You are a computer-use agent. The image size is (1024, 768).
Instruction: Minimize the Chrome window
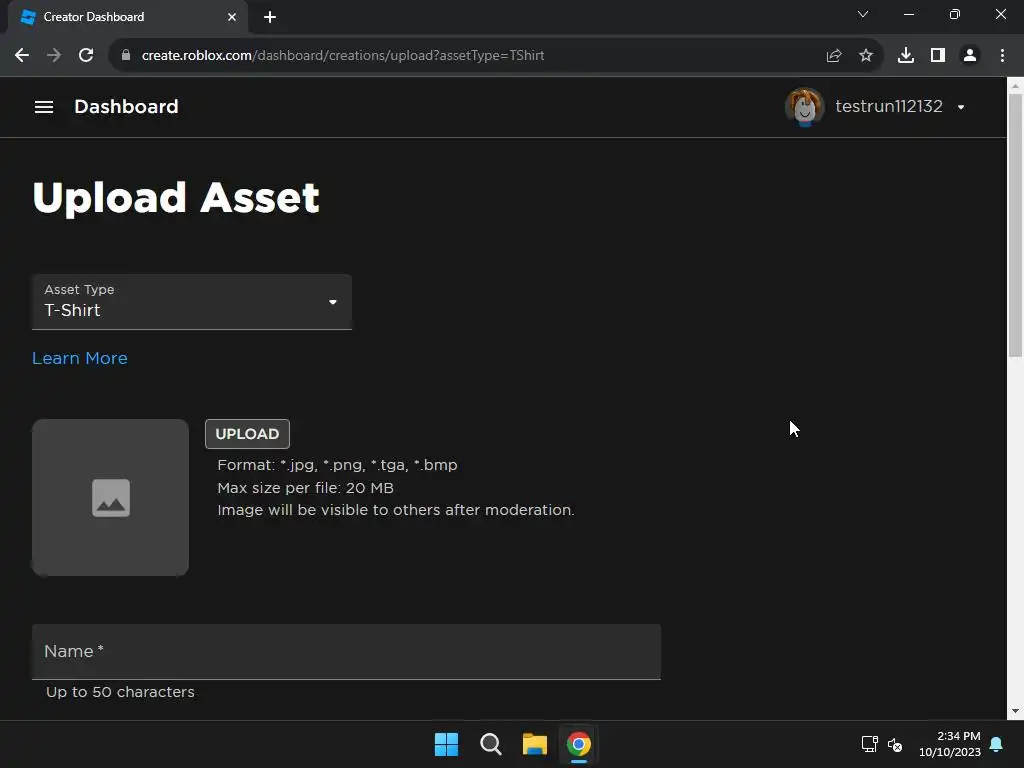click(909, 14)
